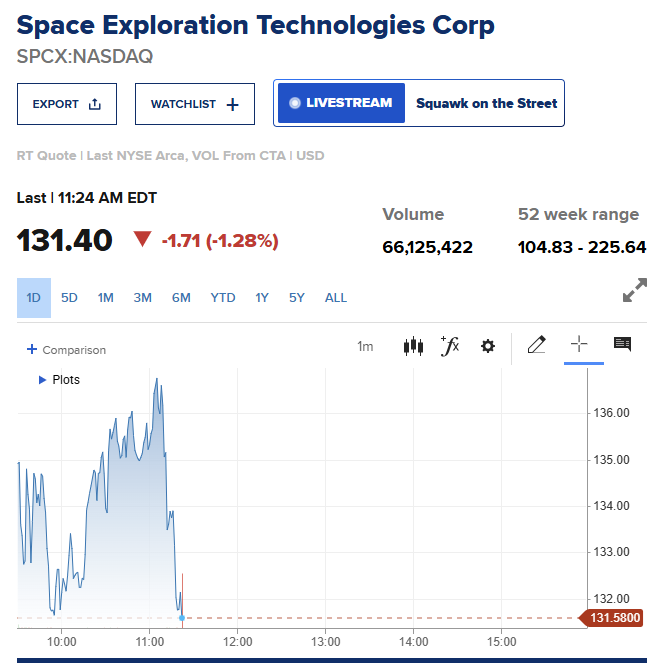Viewport: 658px width, 664px height.
Task: Switch chart range to 1M
Action: click(x=105, y=298)
